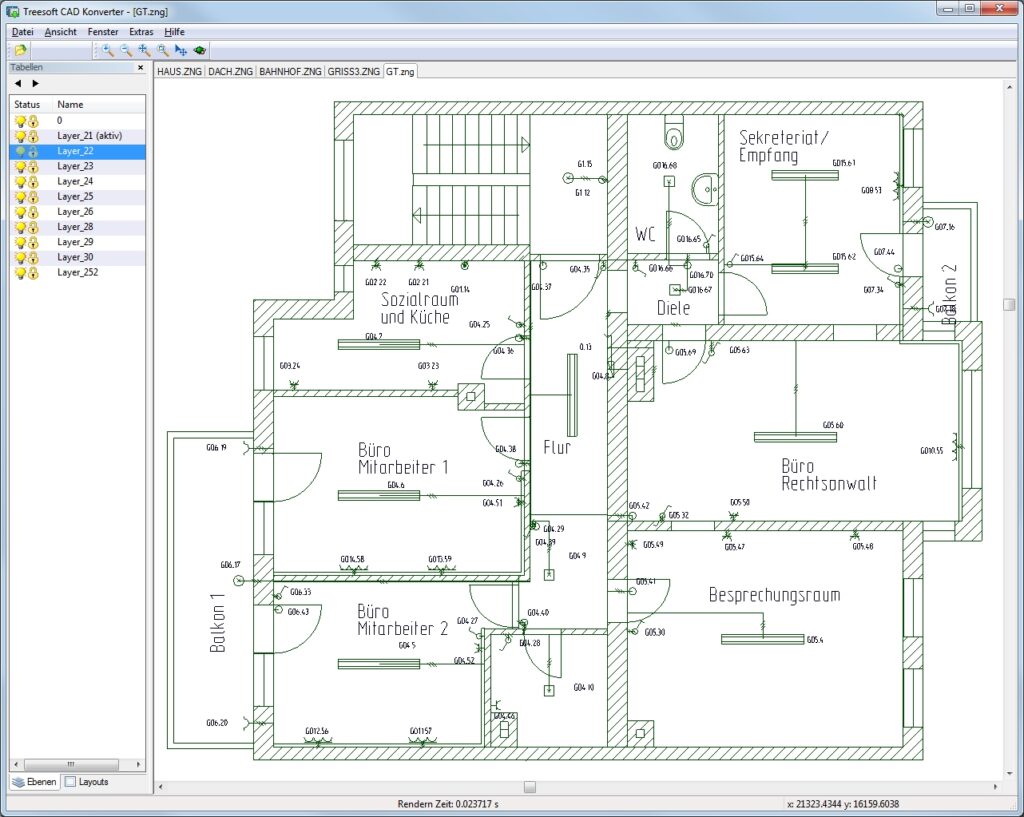This screenshot has width=1024, height=817.
Task: Toggle the lock icon on Layer_25
Action: point(33,196)
